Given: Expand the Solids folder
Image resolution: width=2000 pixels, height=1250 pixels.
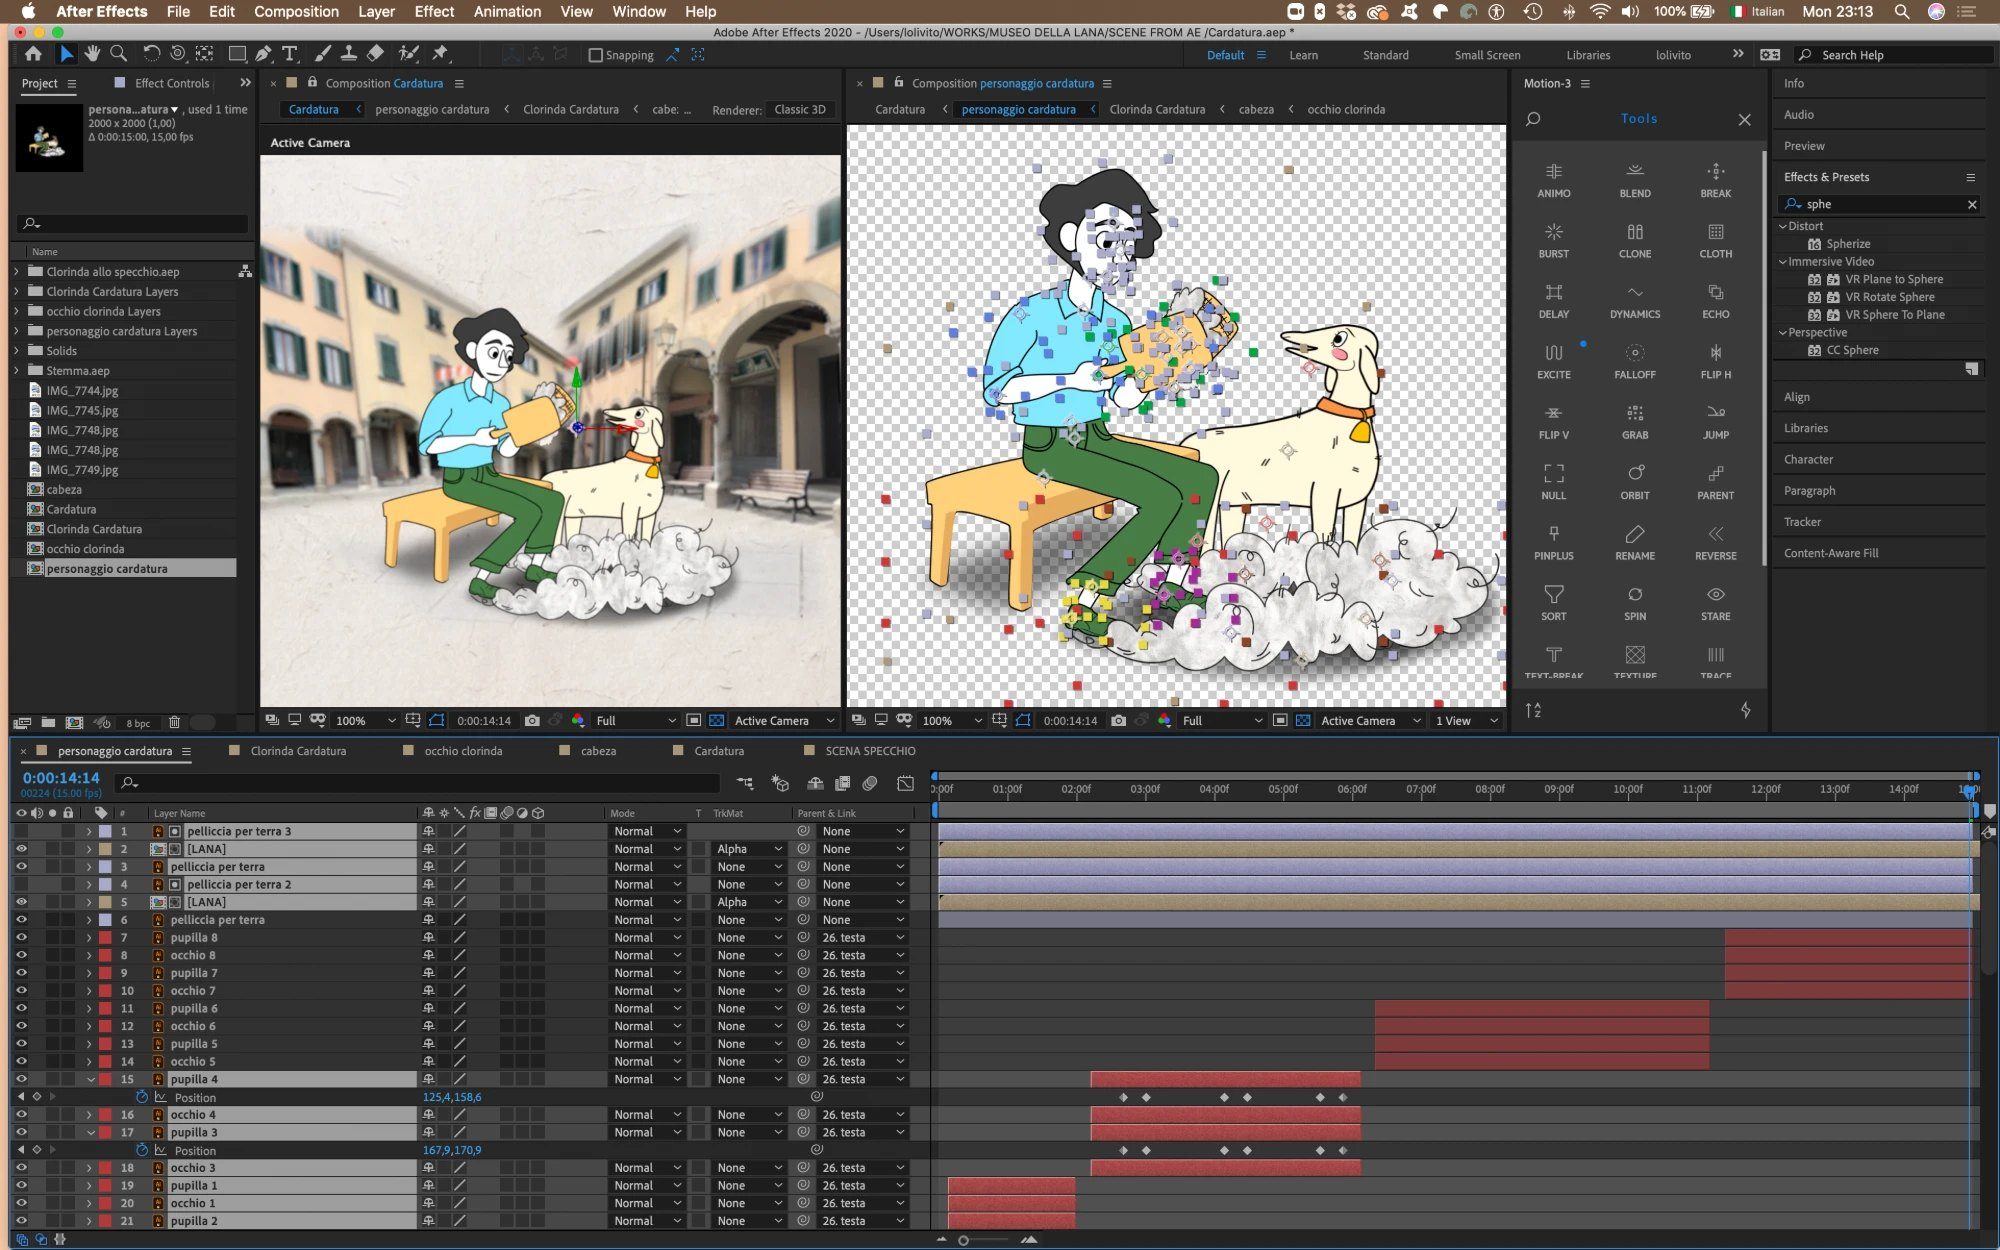Looking at the screenshot, I should (x=16, y=350).
